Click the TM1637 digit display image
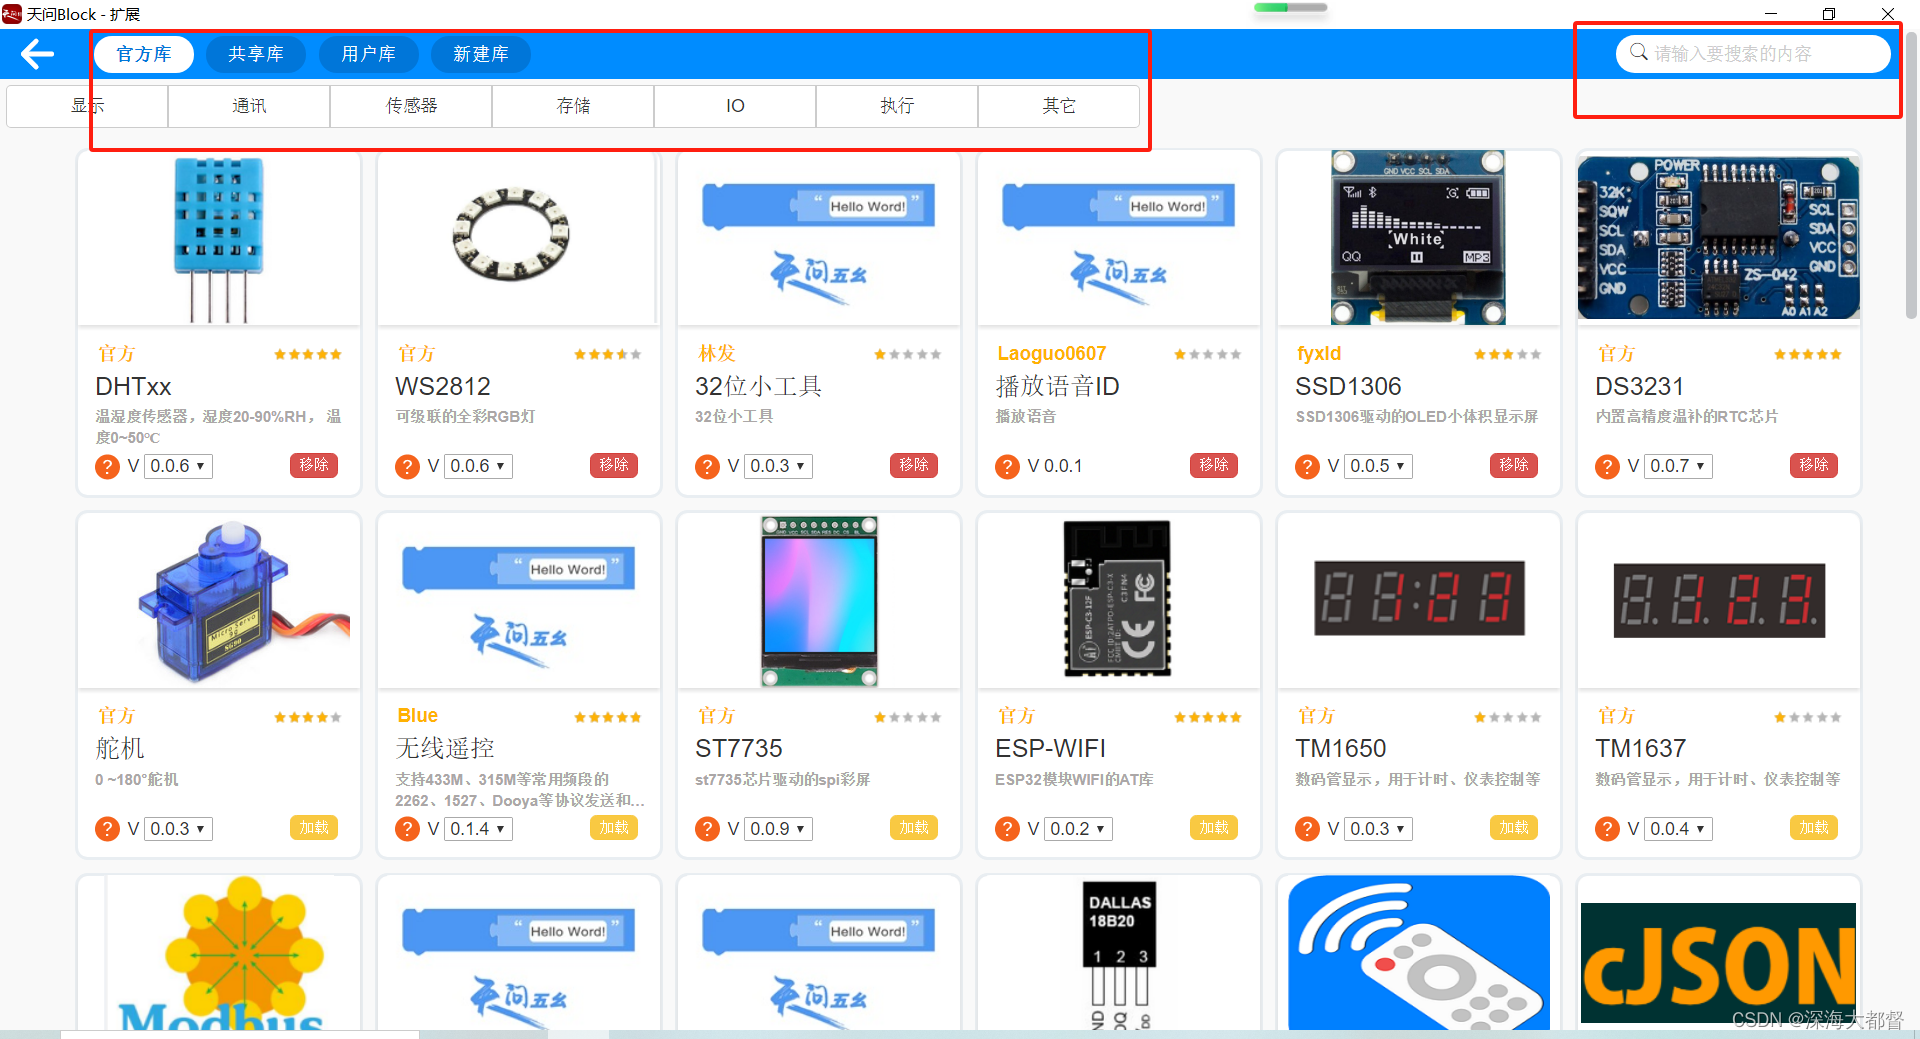Image resolution: width=1920 pixels, height=1039 pixels. (1719, 600)
